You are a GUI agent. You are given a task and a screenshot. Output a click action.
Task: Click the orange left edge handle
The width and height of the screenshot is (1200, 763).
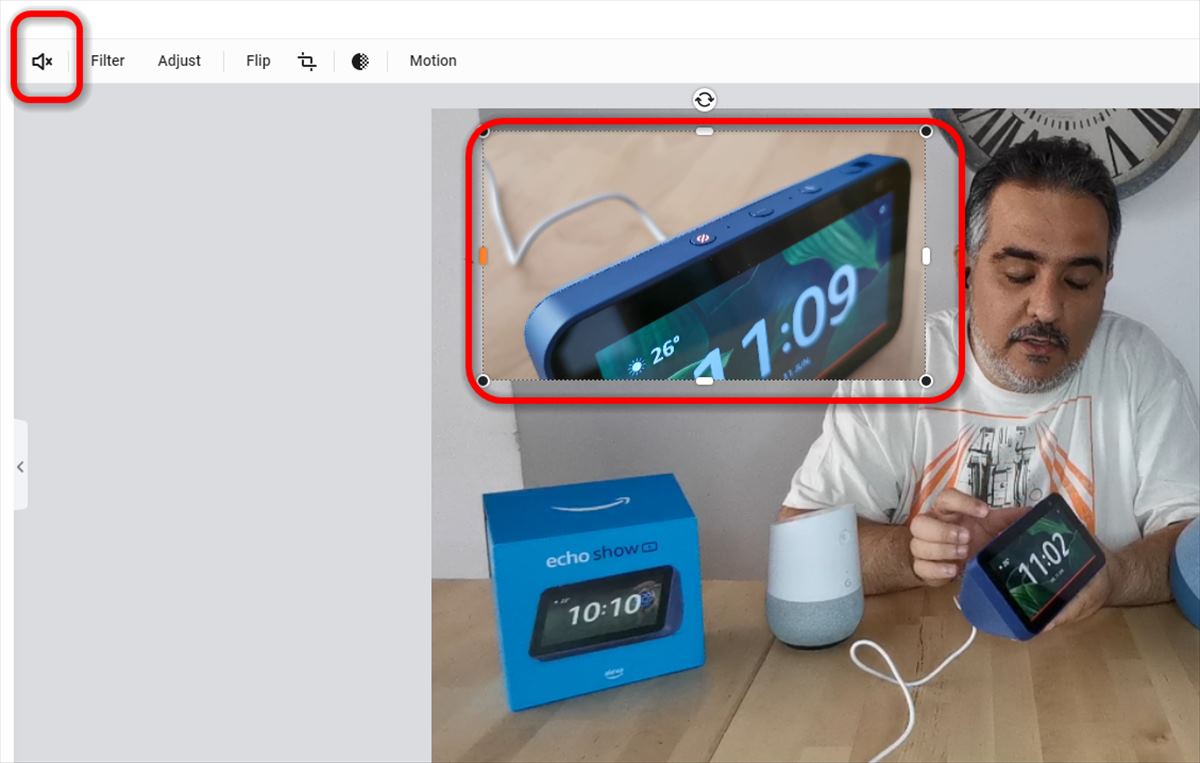(x=483, y=256)
